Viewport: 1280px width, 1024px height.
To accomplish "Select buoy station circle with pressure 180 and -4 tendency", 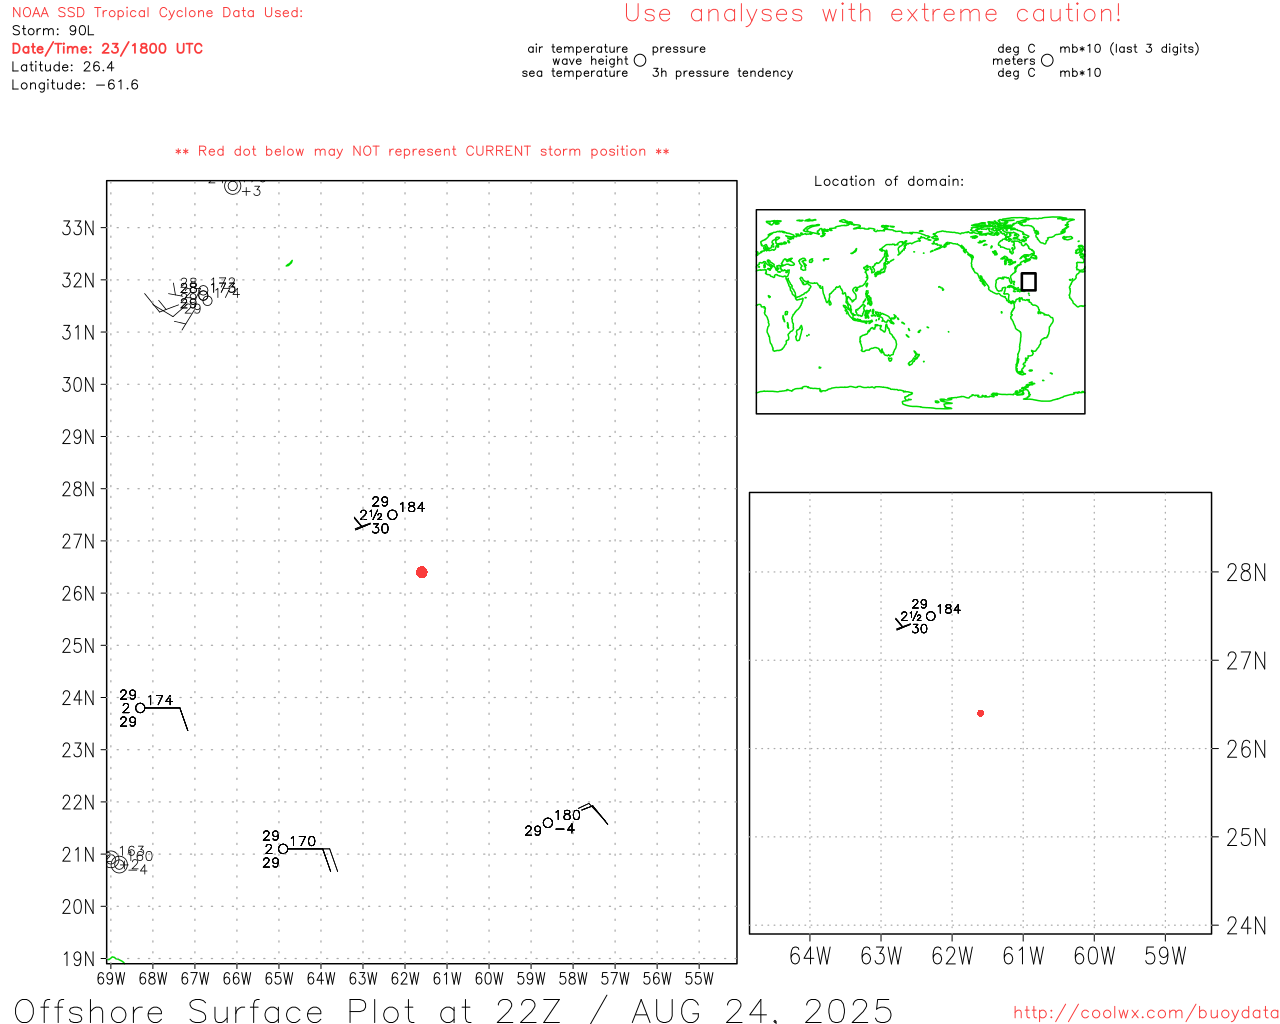I will click(548, 823).
